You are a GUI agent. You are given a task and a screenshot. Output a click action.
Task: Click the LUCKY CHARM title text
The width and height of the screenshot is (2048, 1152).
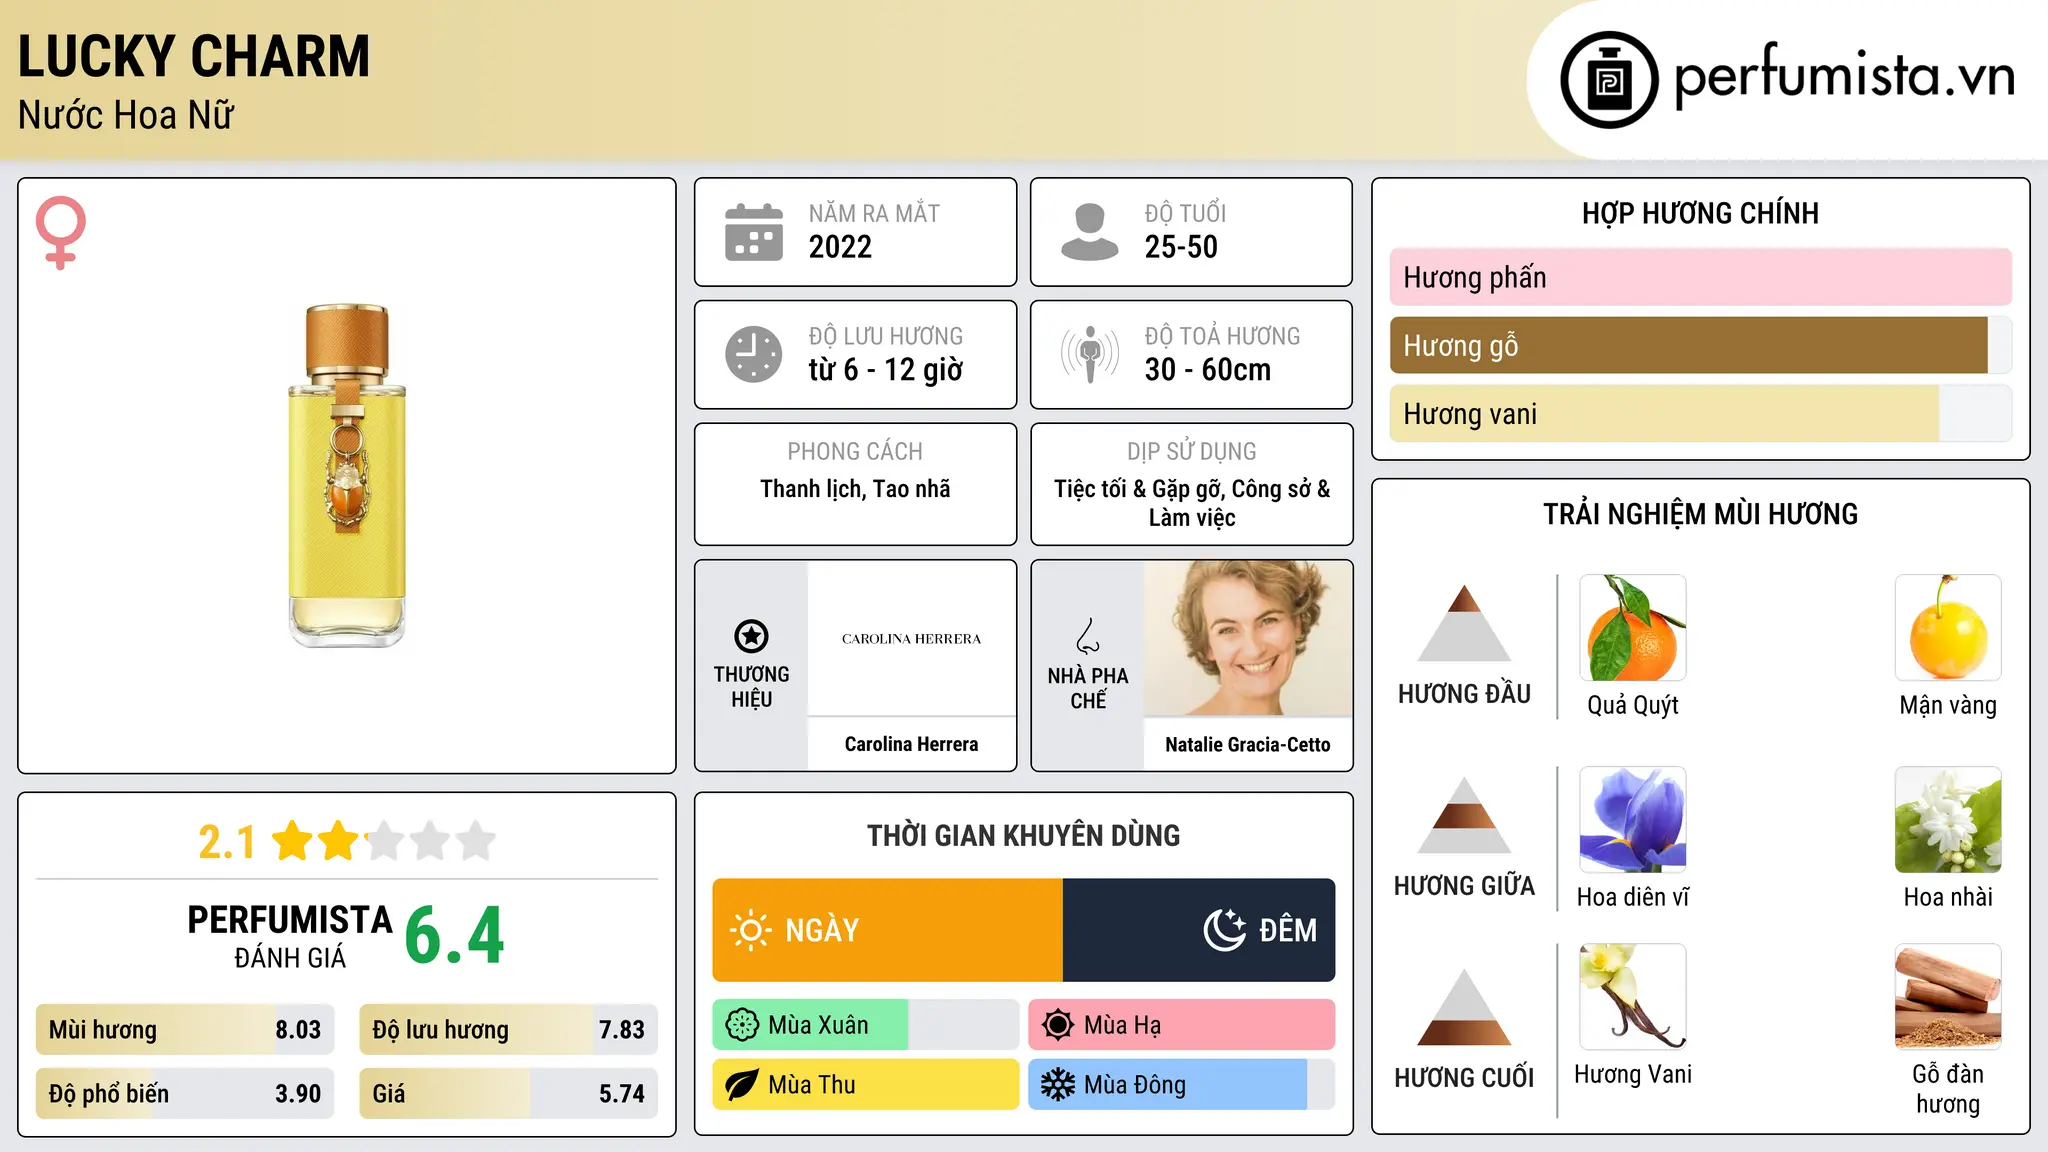(194, 56)
